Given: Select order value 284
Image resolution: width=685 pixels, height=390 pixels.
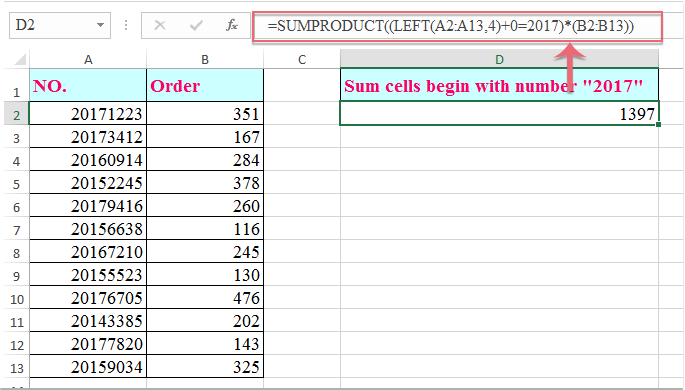Looking at the screenshot, I should tap(205, 160).
